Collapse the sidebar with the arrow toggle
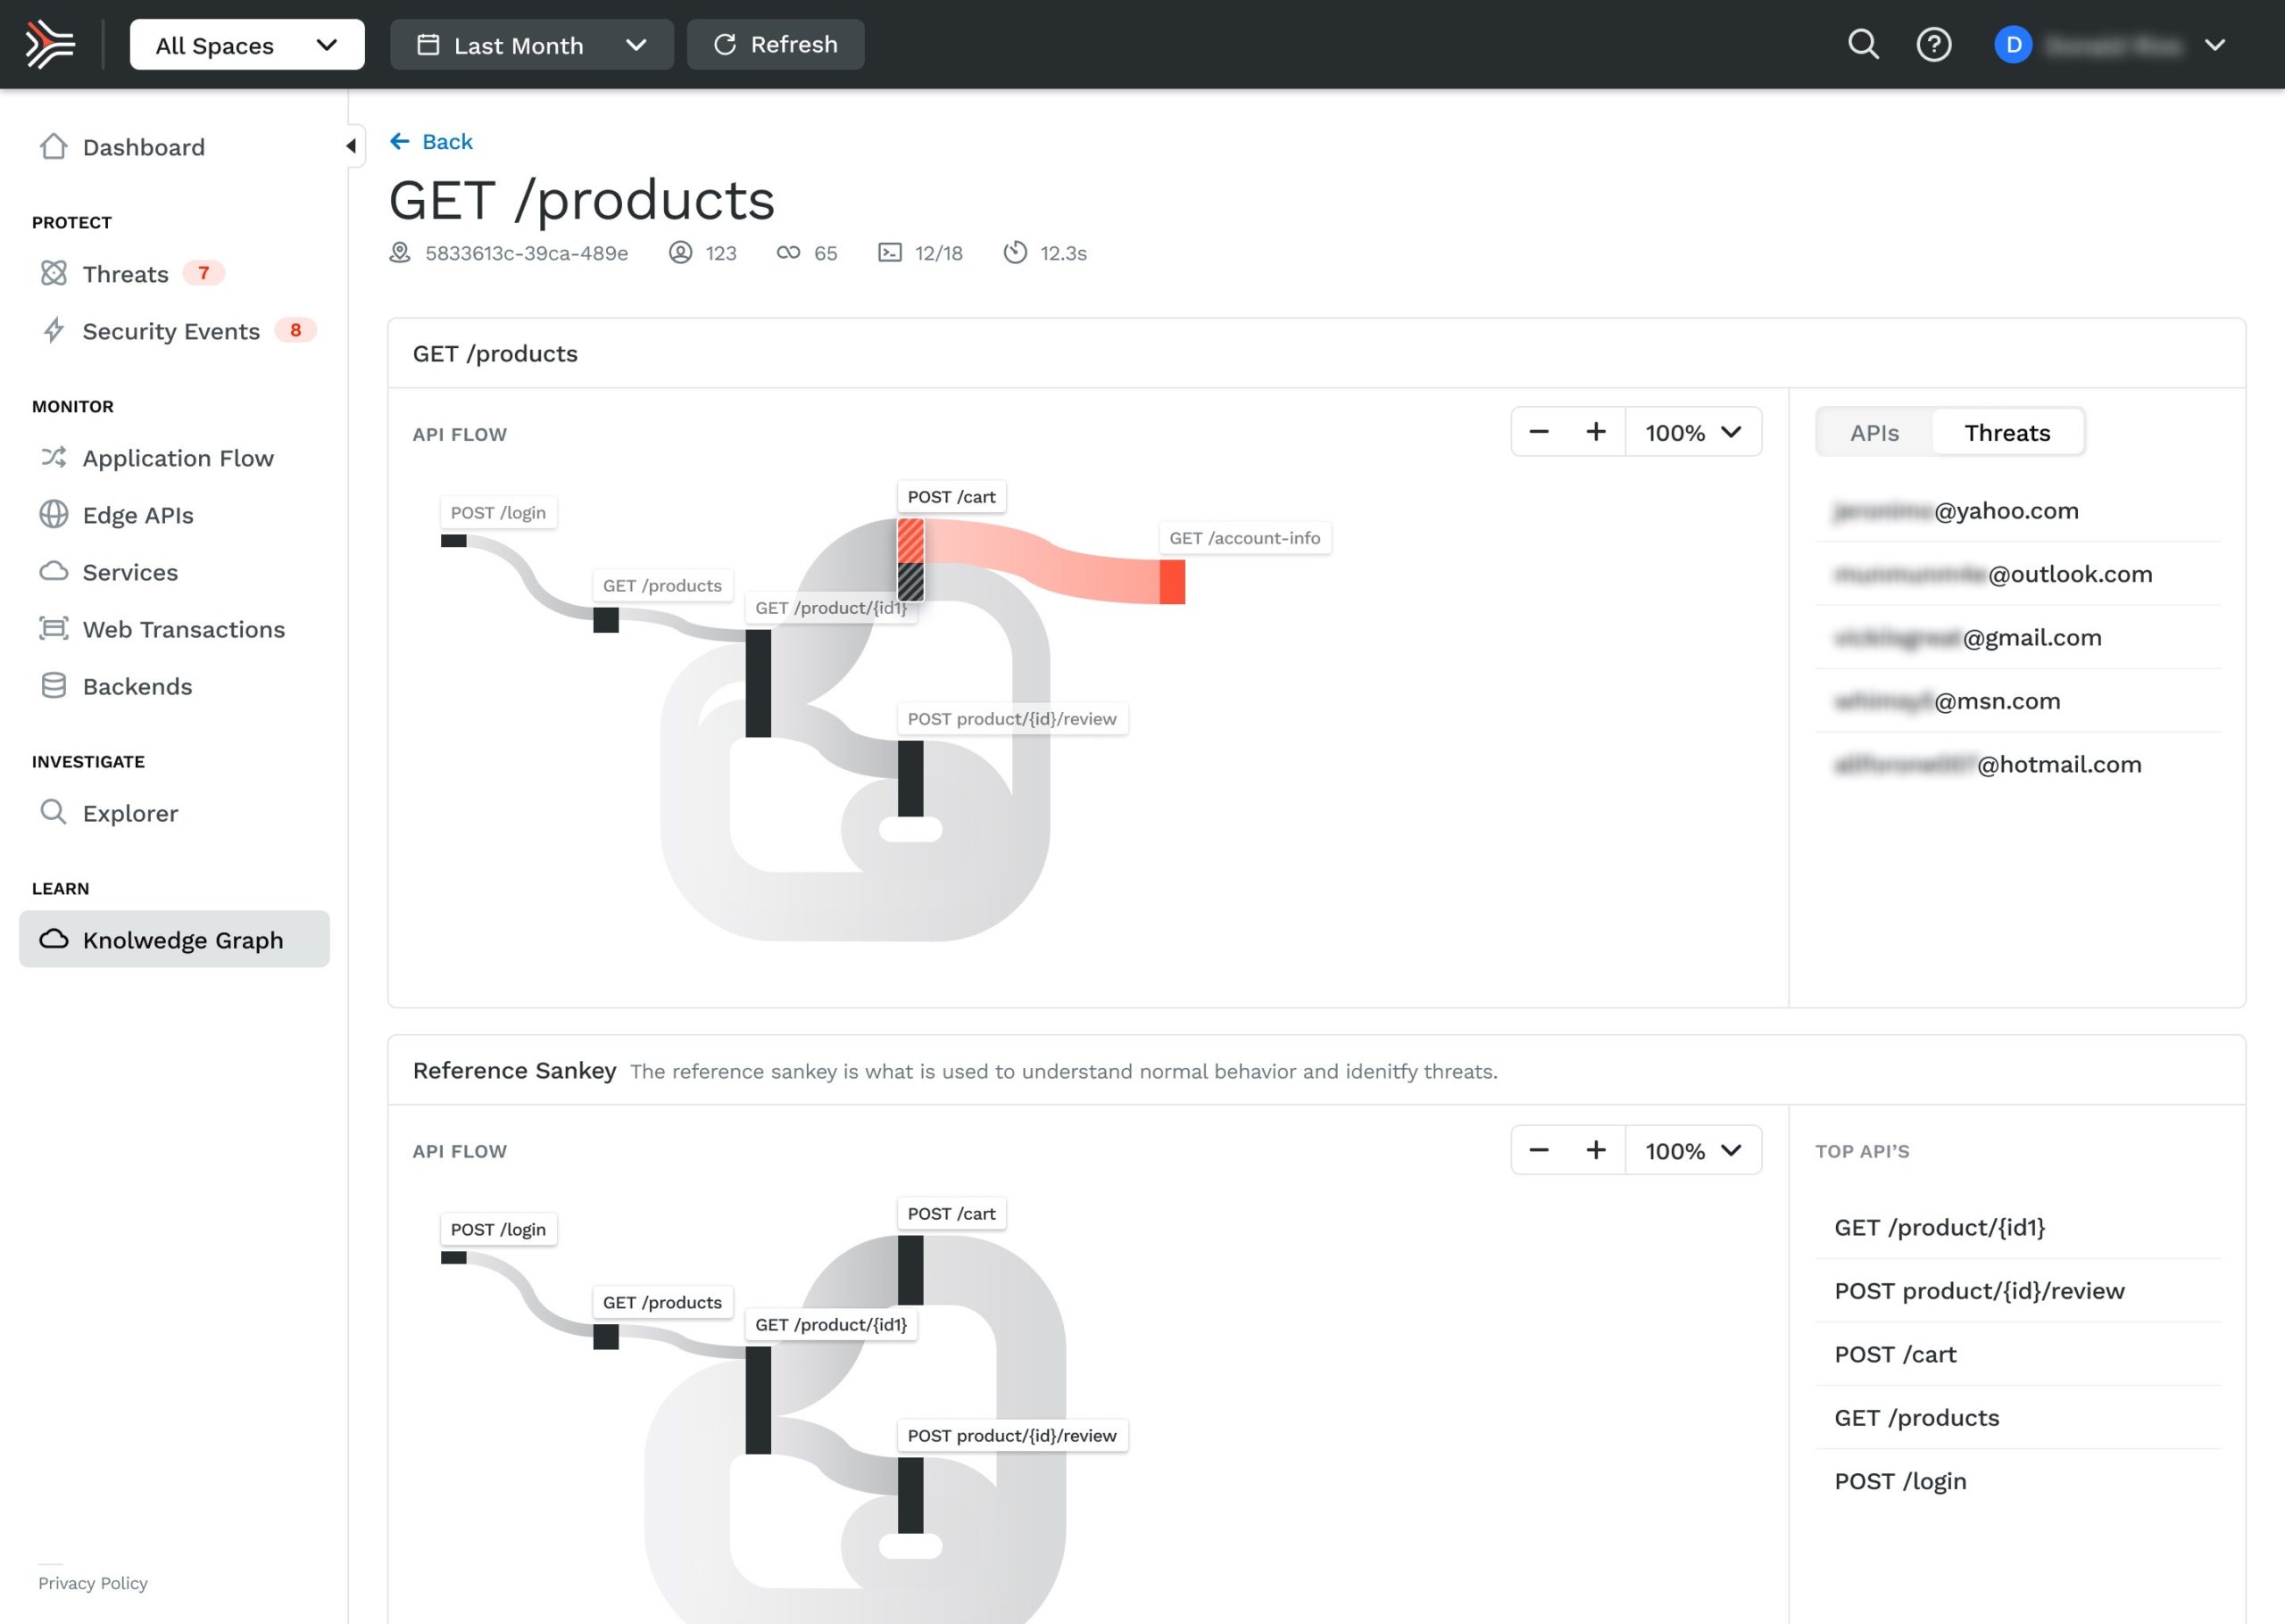The height and width of the screenshot is (1624, 2285). pyautogui.click(x=351, y=146)
